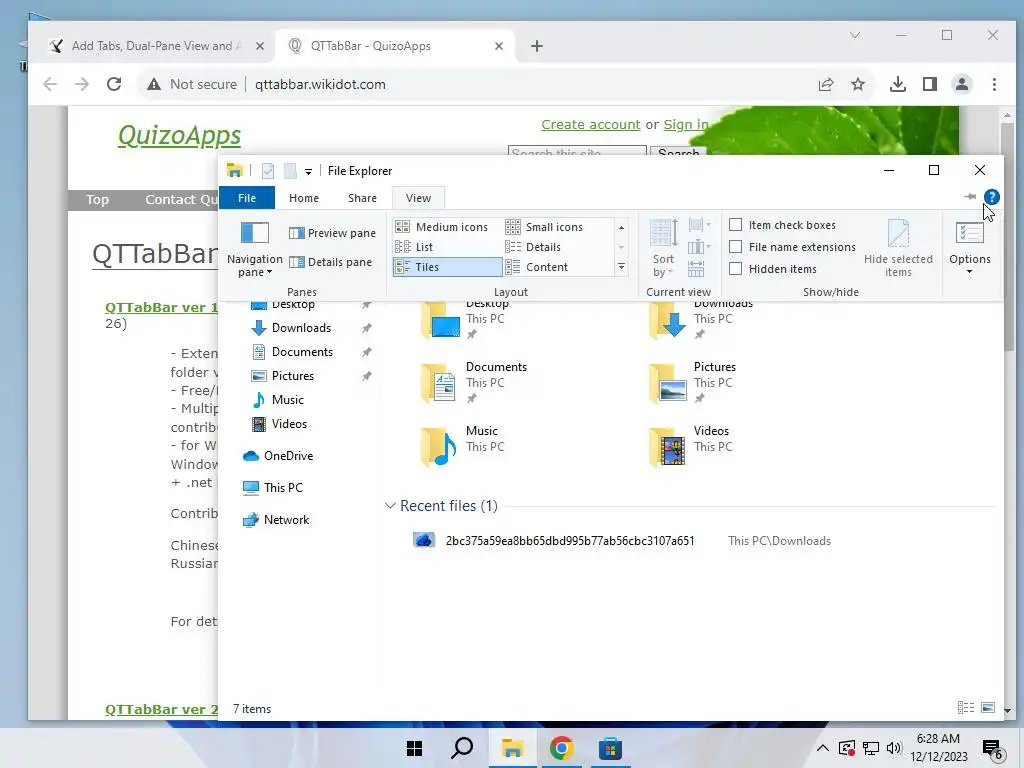Open the File ribbon tab
Image resolution: width=1024 pixels, height=768 pixels.
(247, 198)
